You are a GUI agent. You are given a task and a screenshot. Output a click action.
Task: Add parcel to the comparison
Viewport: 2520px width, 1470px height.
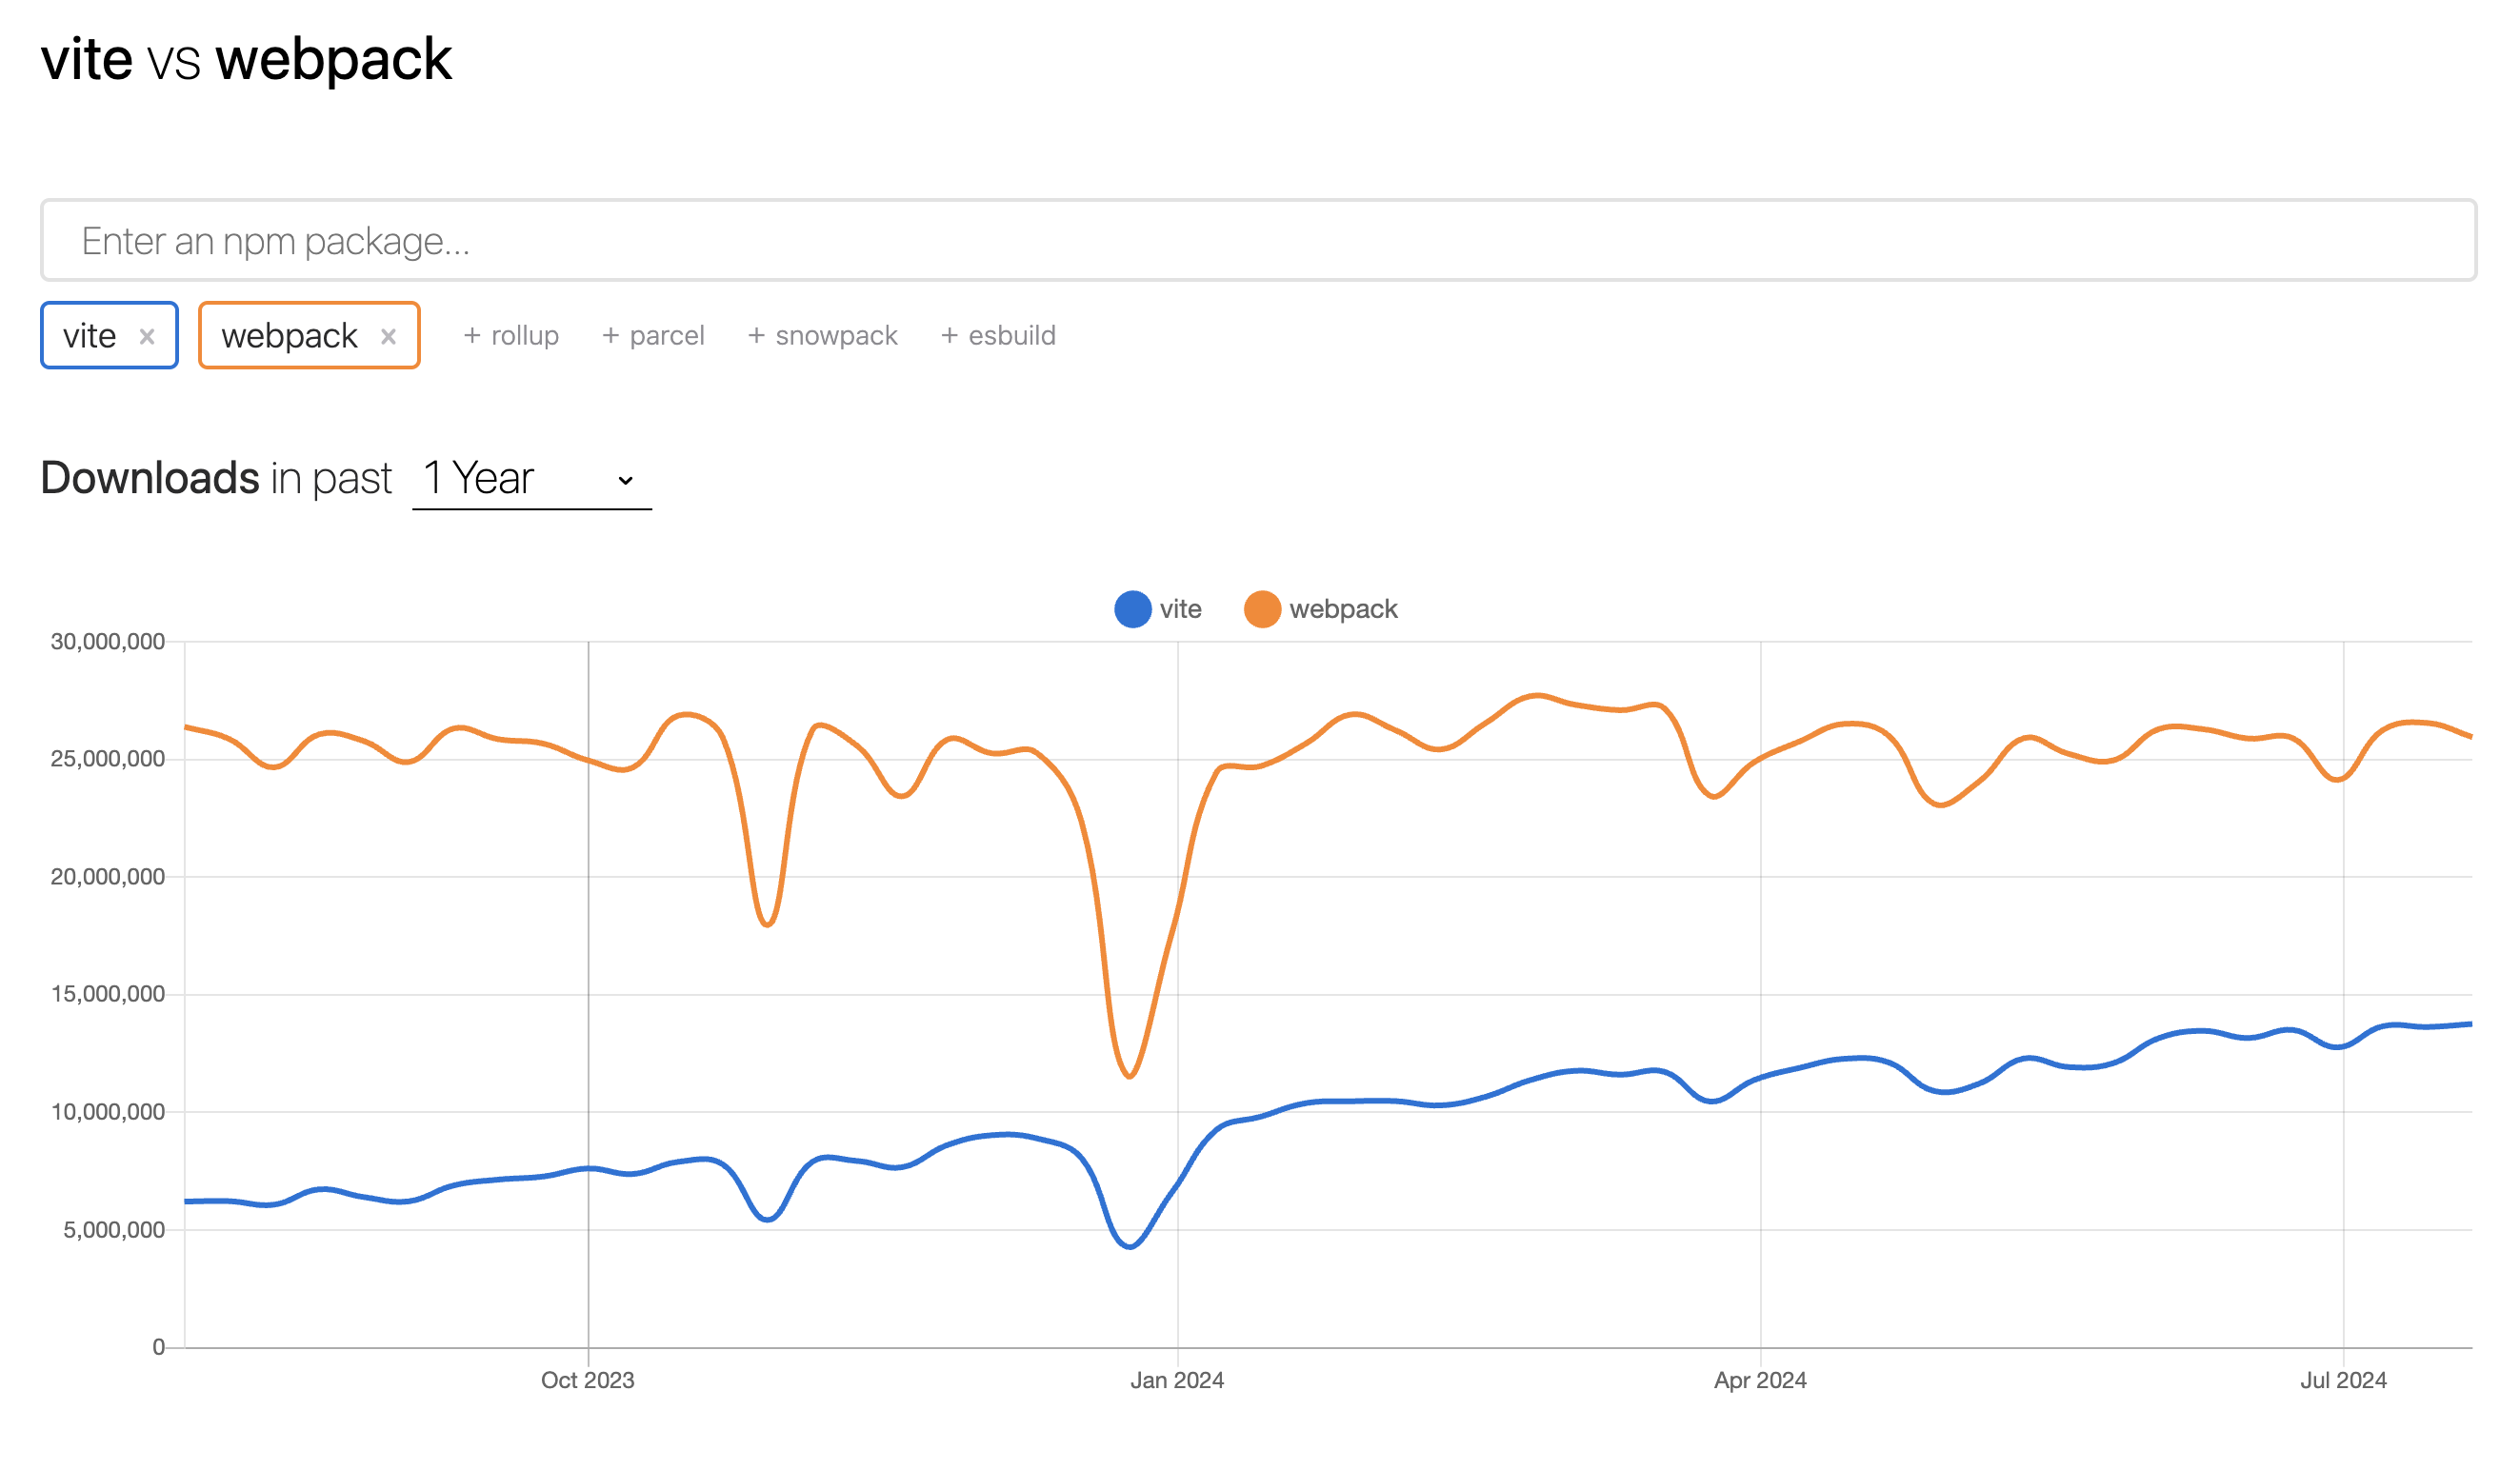(x=653, y=336)
